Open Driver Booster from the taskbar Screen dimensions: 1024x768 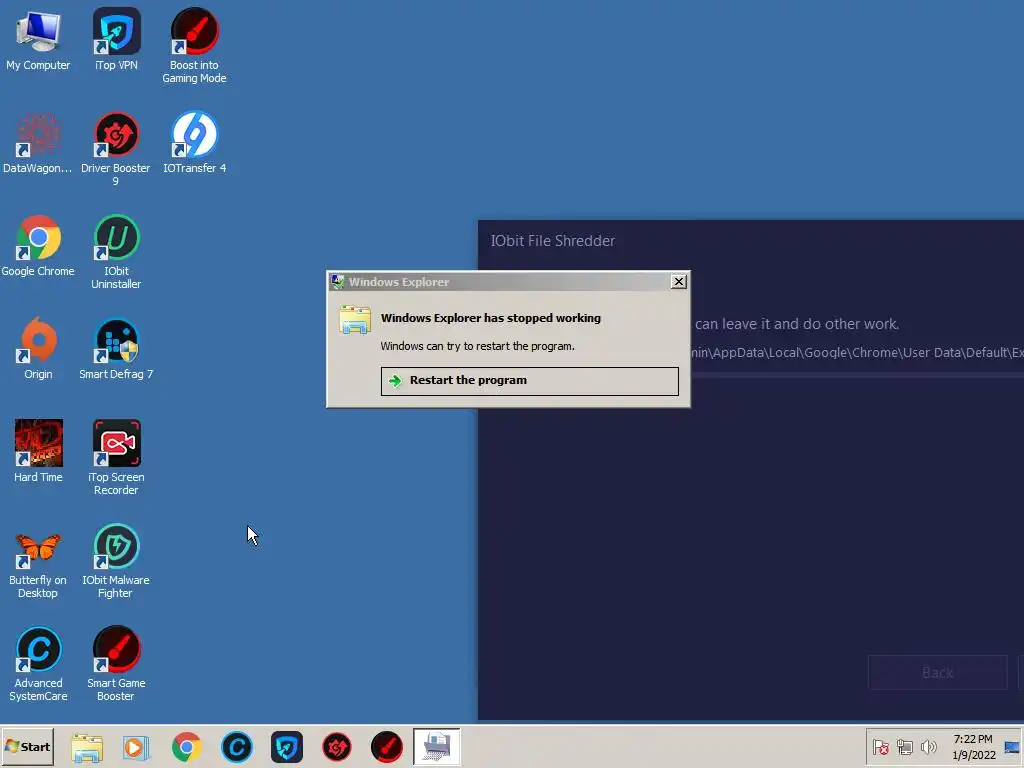click(x=337, y=747)
